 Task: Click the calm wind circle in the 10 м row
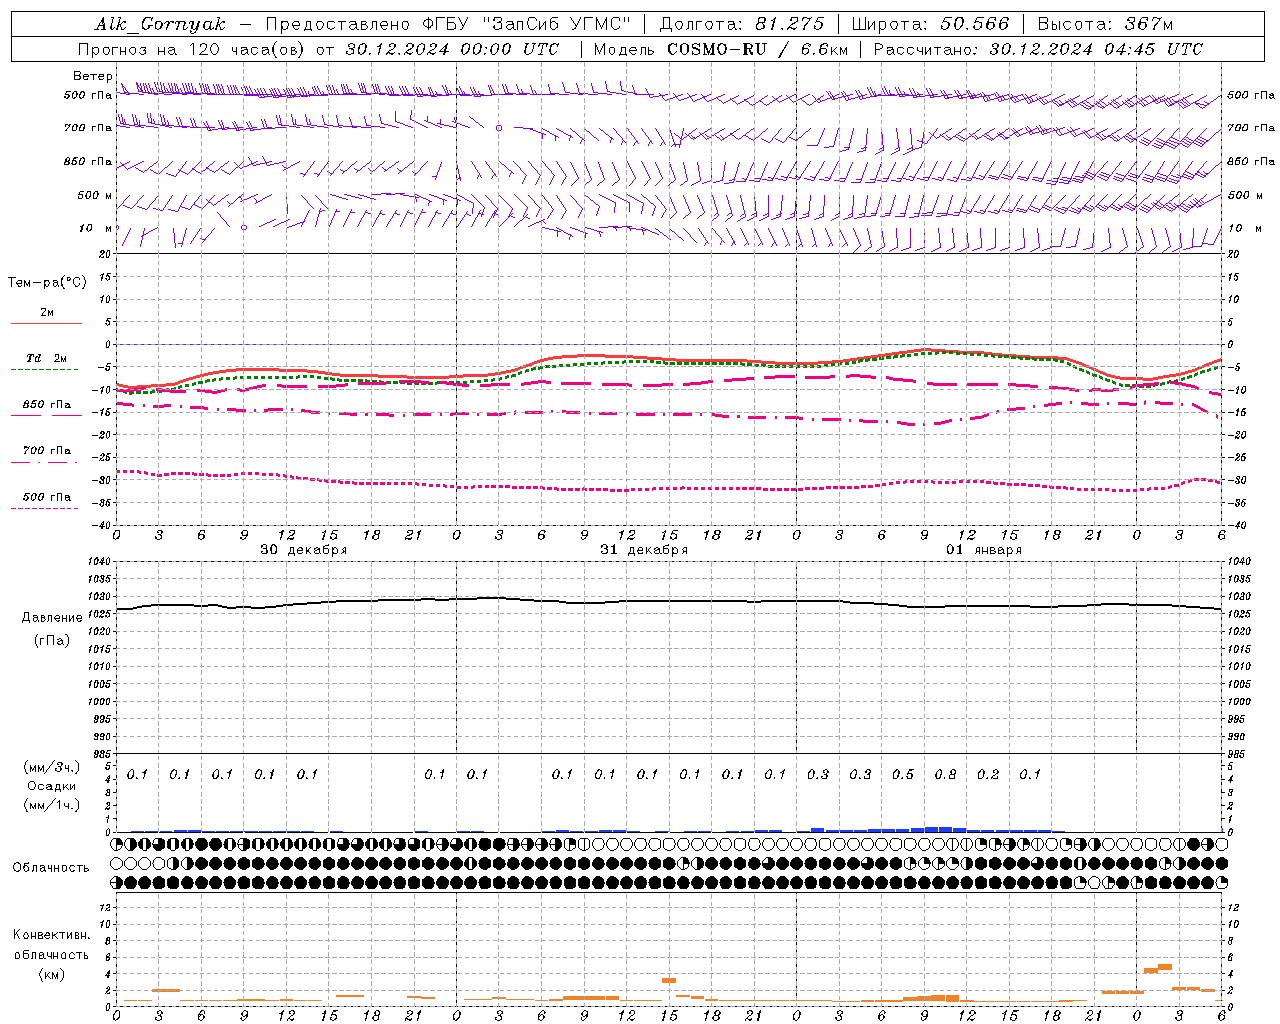point(244,227)
